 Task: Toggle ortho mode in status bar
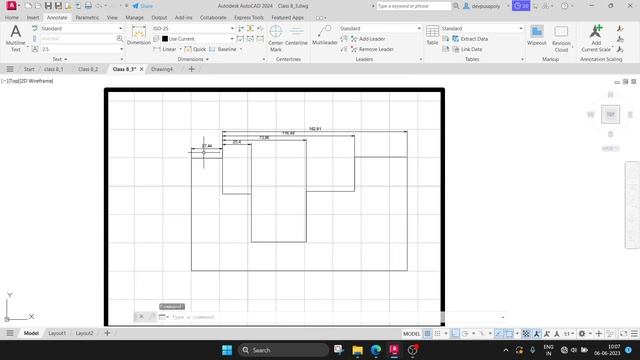[456, 333]
